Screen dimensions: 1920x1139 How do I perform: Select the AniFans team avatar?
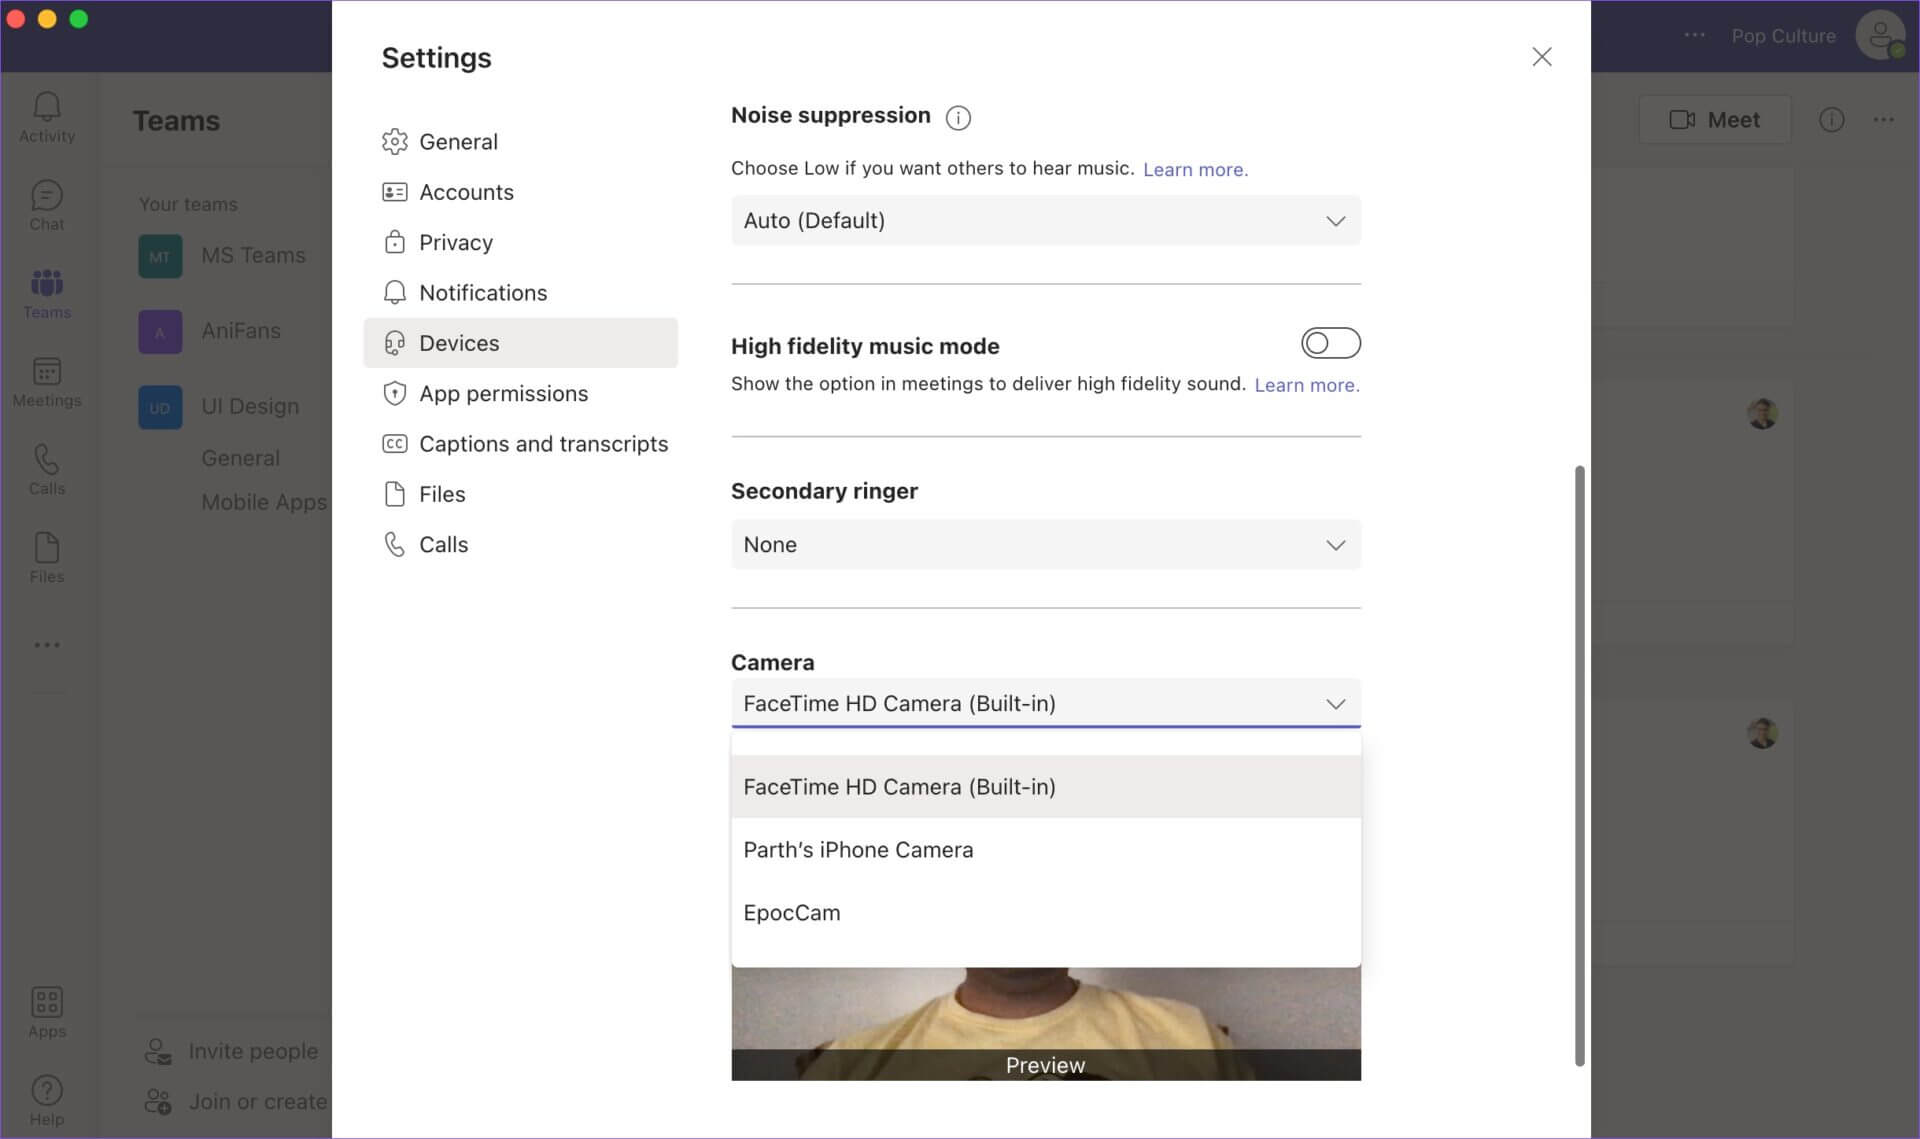tap(160, 332)
